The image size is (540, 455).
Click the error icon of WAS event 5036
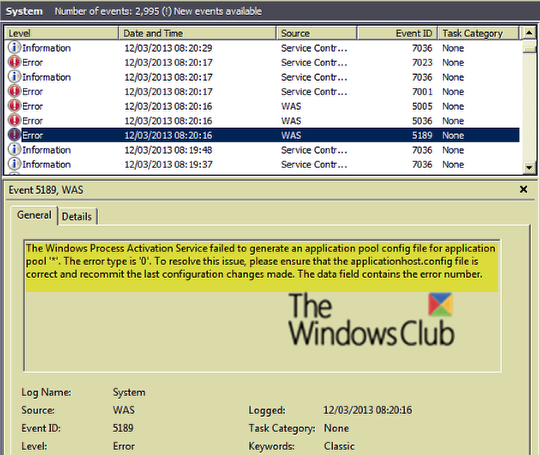point(14,120)
